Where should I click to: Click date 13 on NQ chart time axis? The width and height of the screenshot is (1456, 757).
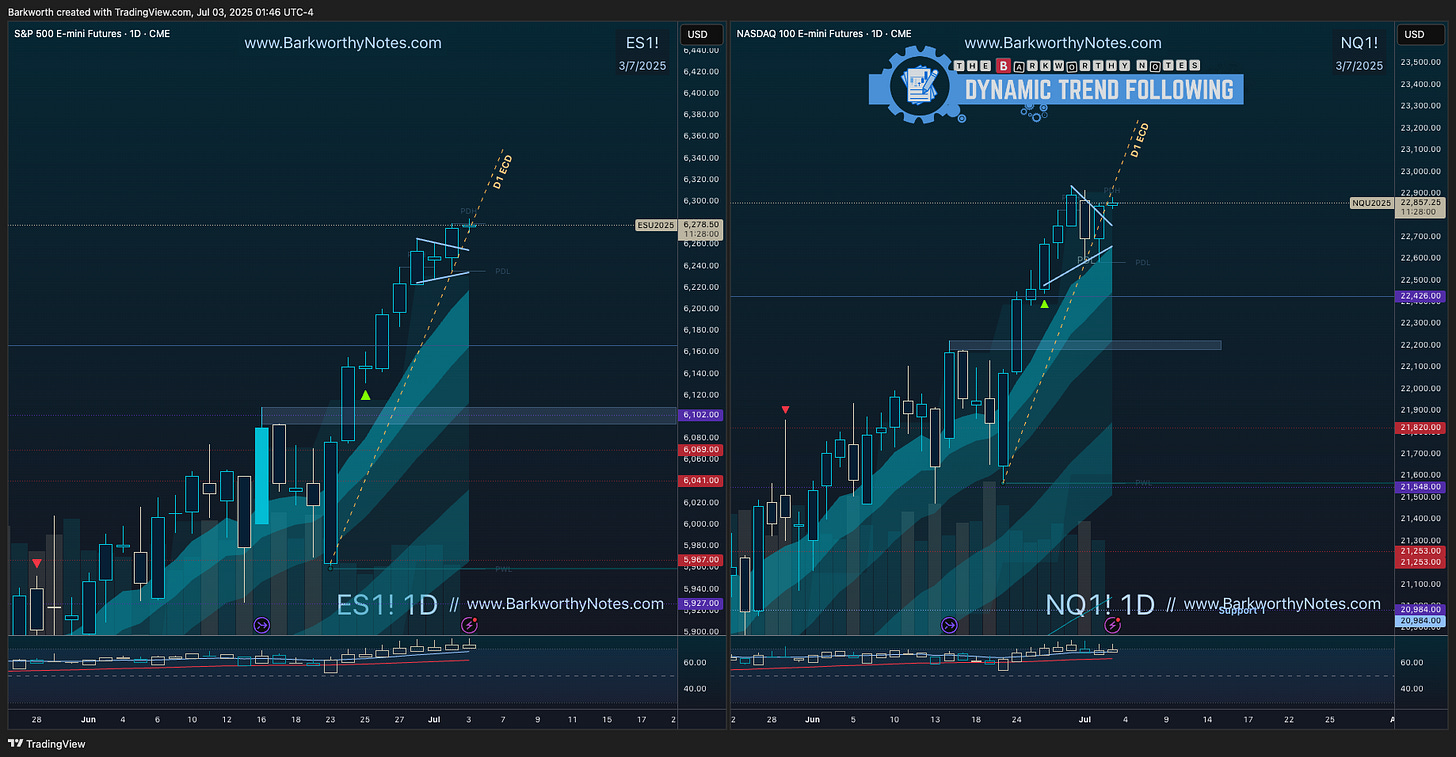pyautogui.click(x=935, y=718)
